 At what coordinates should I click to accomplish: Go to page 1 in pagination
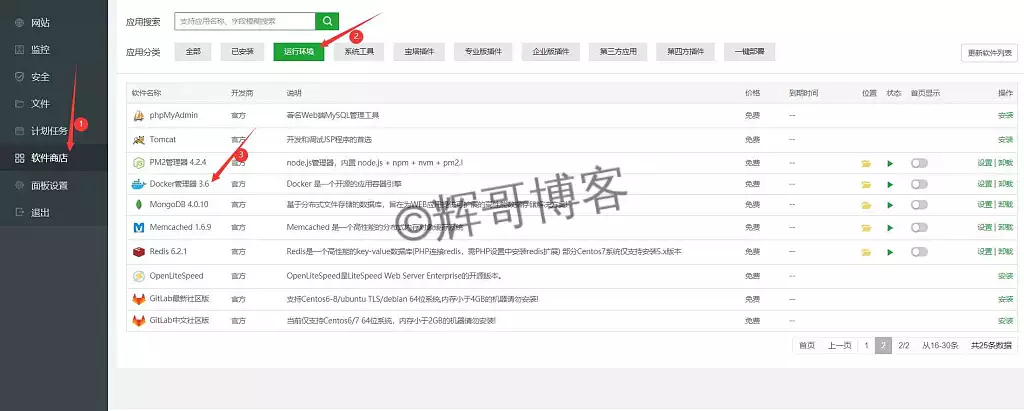(x=866, y=346)
